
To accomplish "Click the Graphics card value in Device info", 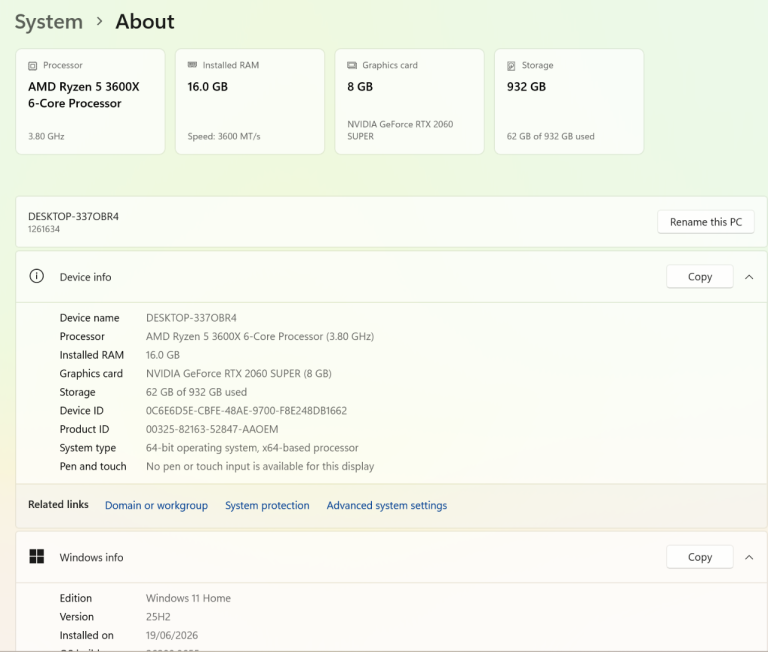I will [239, 374].
